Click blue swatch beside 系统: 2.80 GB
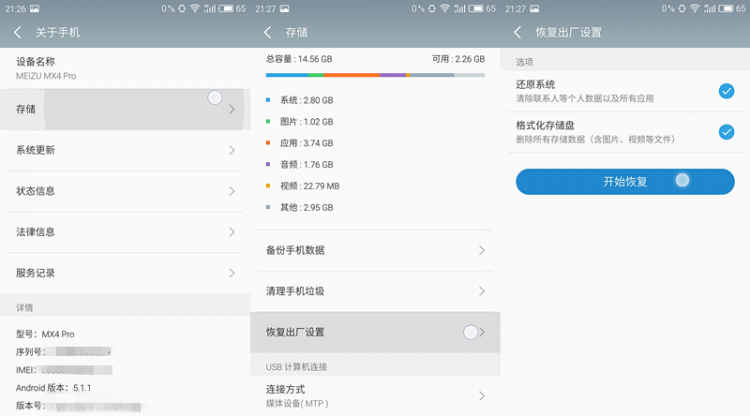The height and width of the screenshot is (416, 750). click(268, 100)
